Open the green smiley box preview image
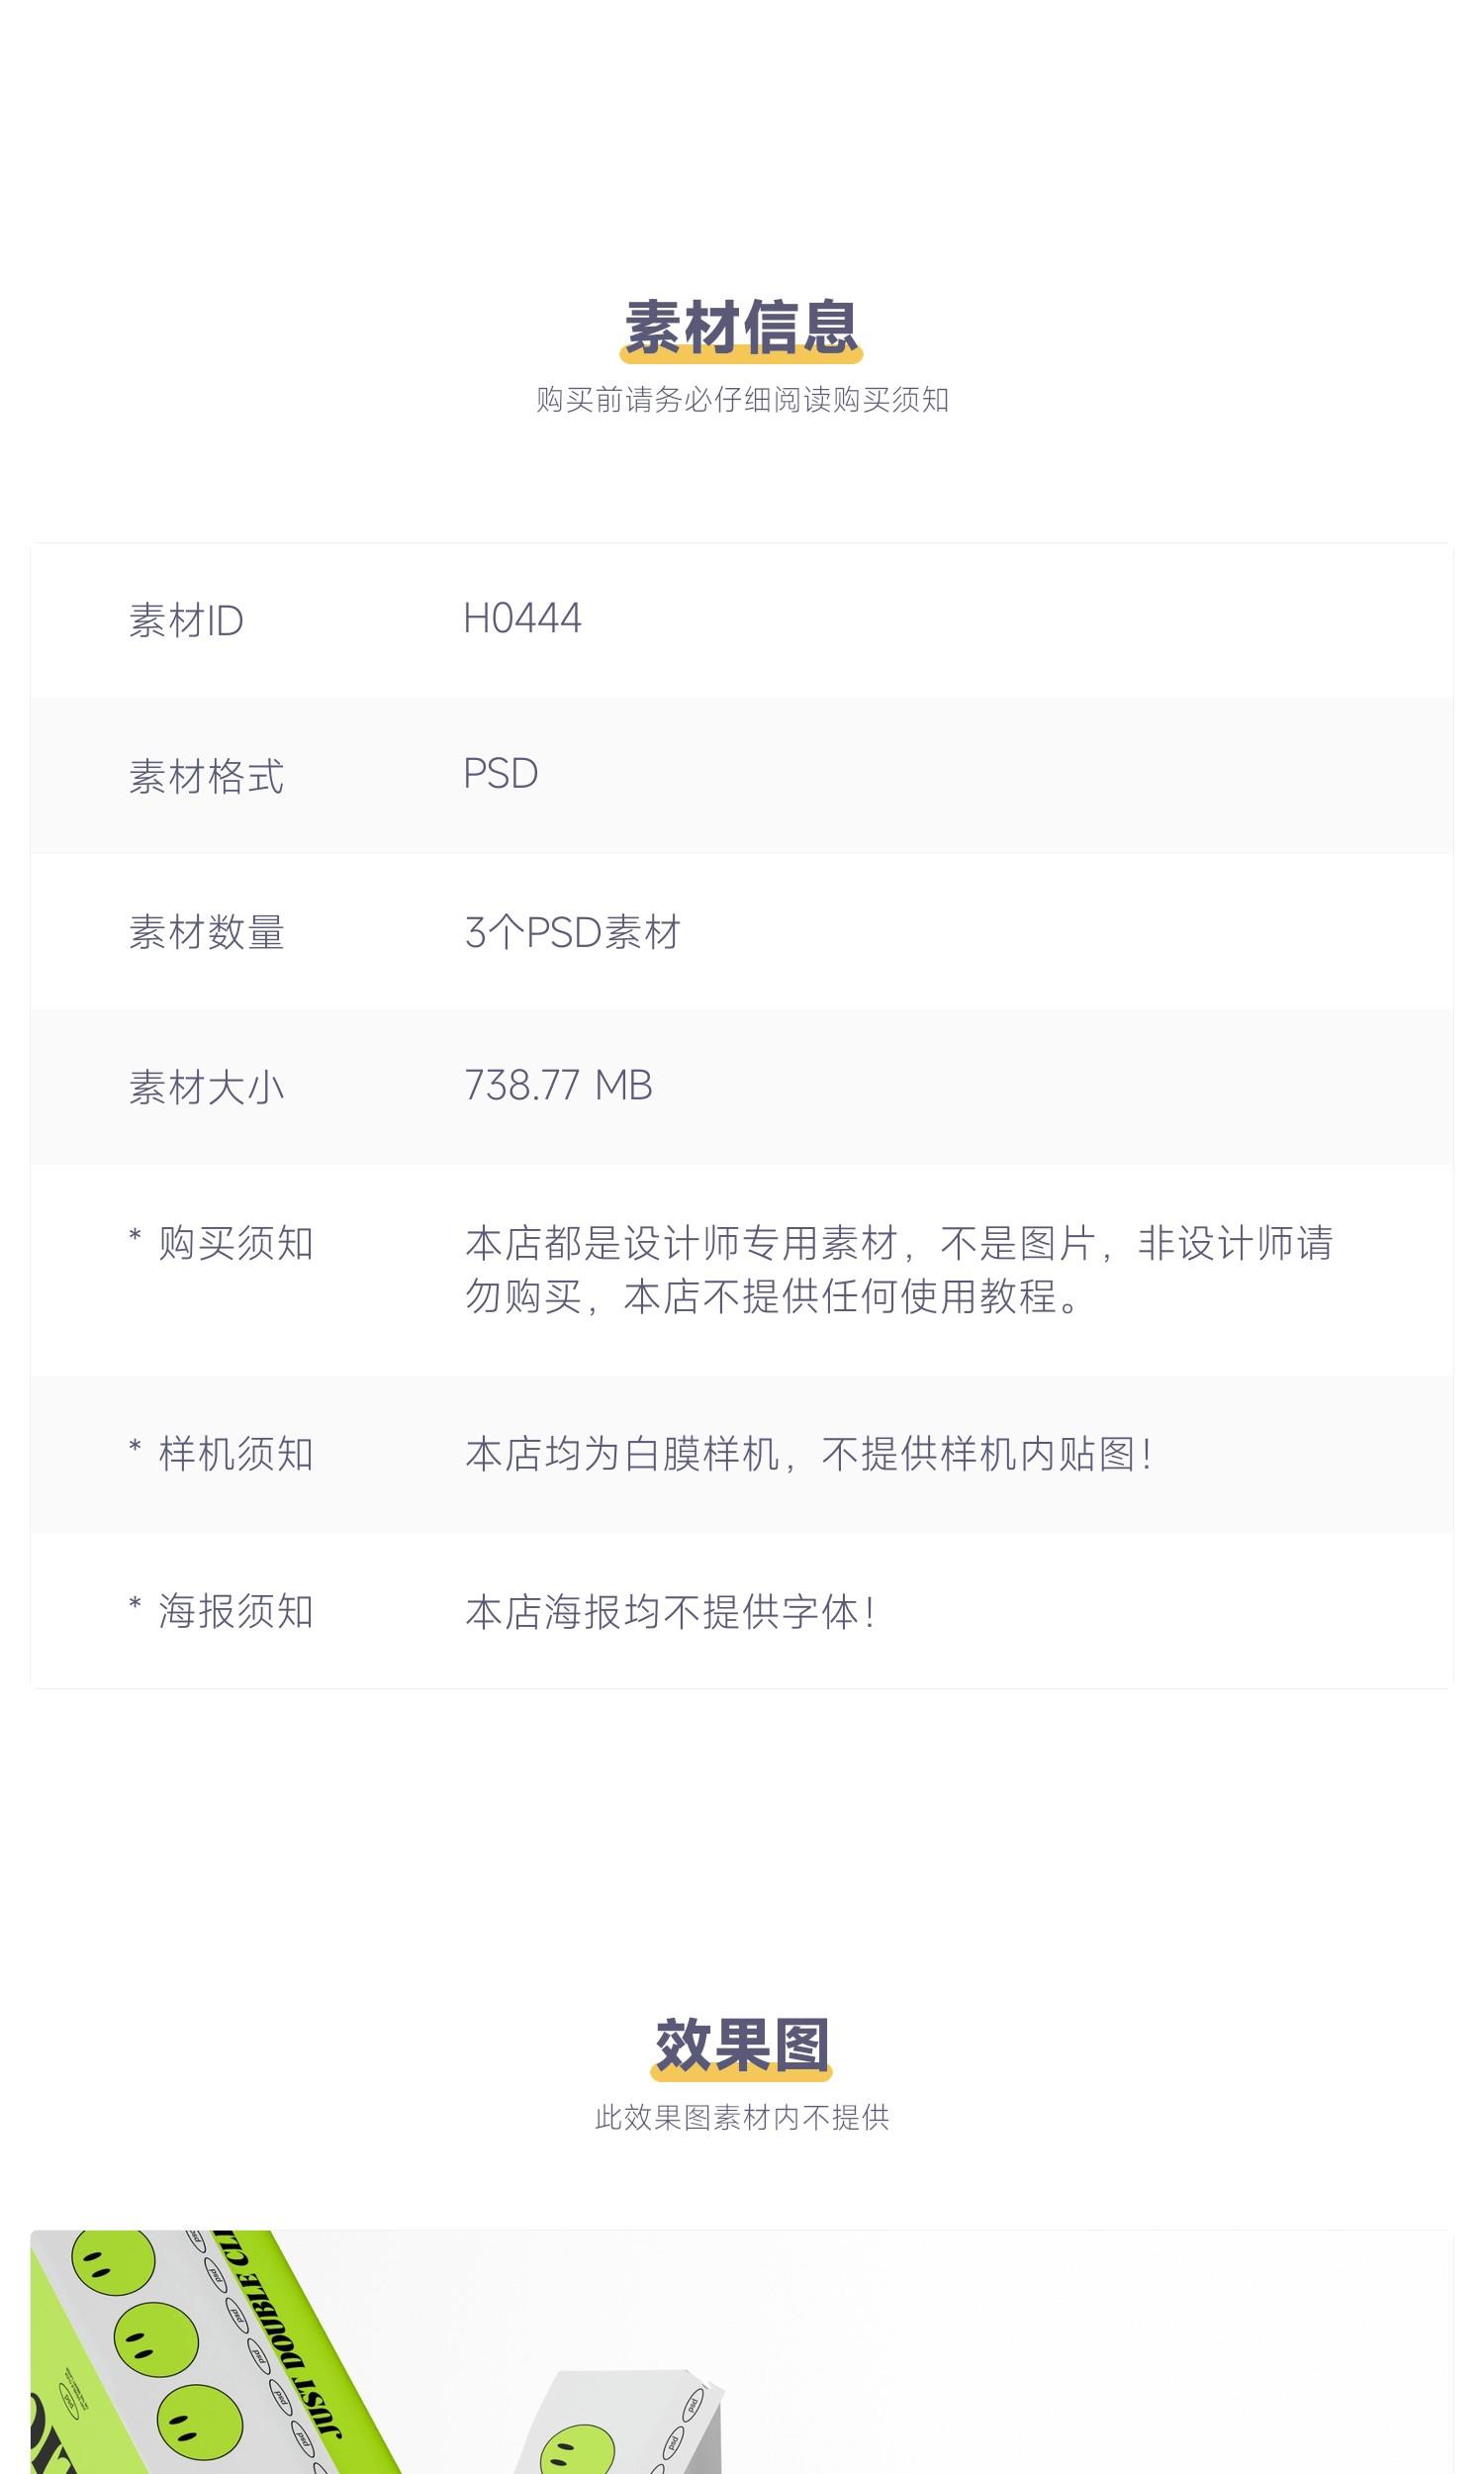Screen dimensions: 1484x2474 tap(741, 2352)
